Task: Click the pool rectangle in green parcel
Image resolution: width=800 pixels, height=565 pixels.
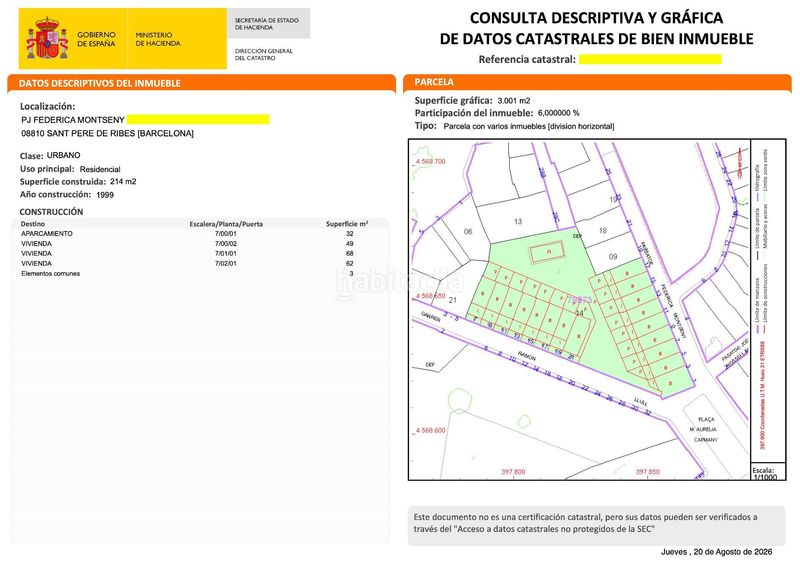Action: pos(546,252)
